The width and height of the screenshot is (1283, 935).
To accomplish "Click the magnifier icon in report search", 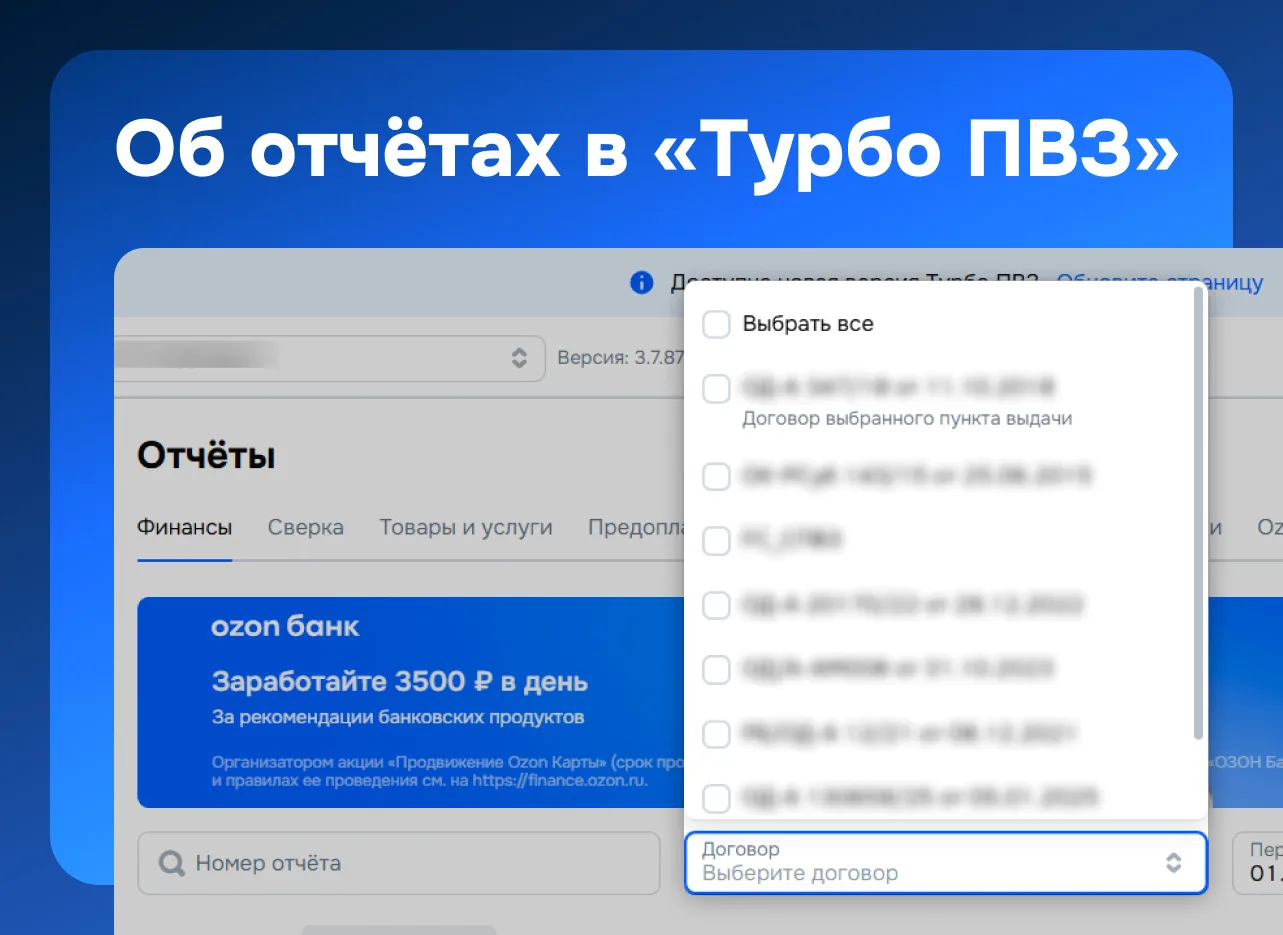I will 172,863.
